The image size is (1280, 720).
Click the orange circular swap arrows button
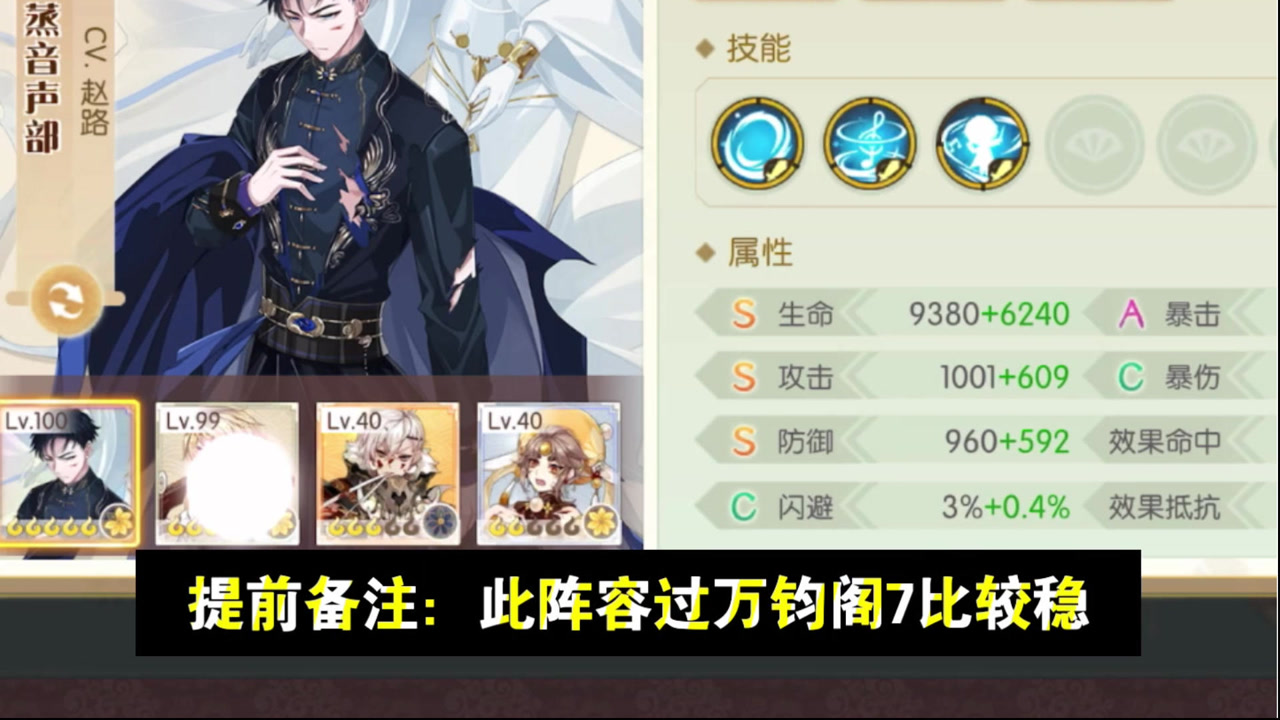[67, 299]
